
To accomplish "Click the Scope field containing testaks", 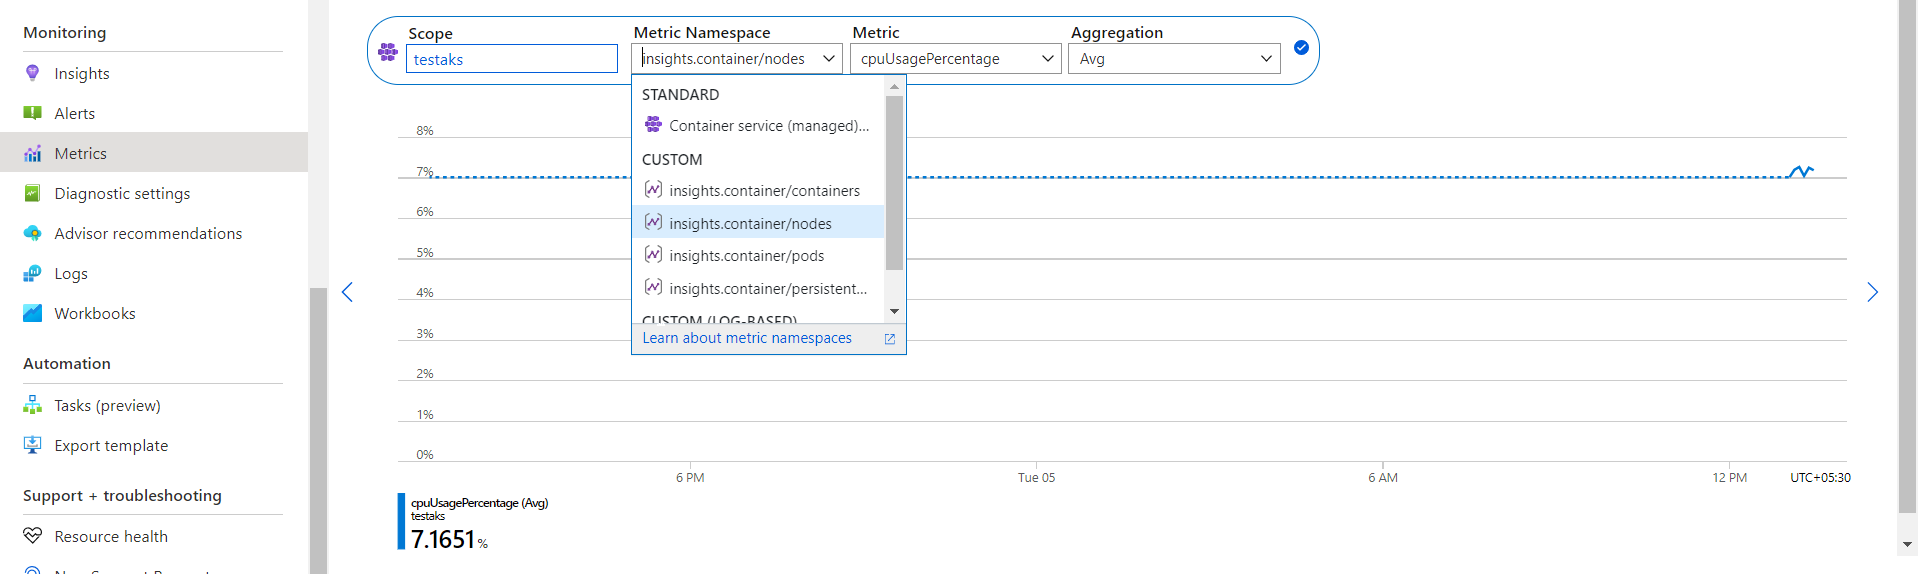I will pyautogui.click(x=511, y=59).
